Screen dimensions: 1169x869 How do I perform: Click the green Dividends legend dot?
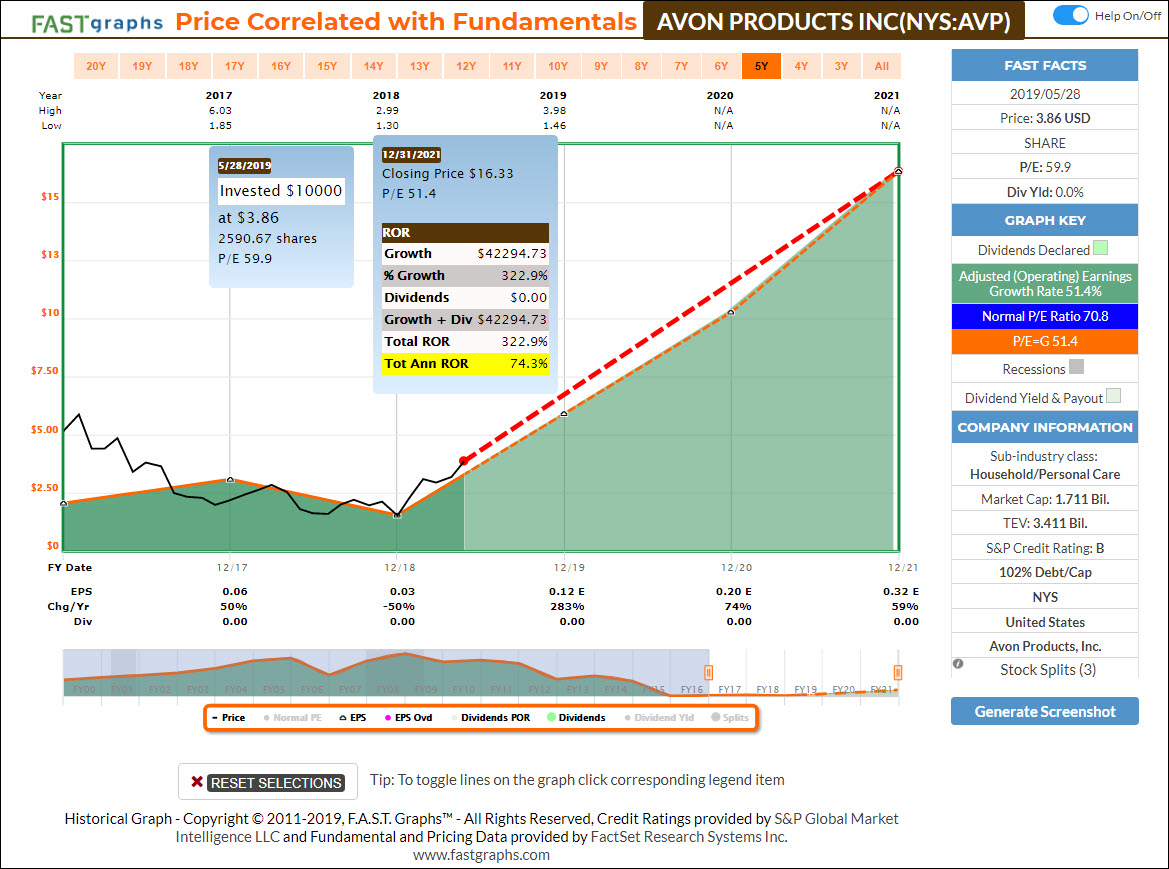tap(552, 718)
